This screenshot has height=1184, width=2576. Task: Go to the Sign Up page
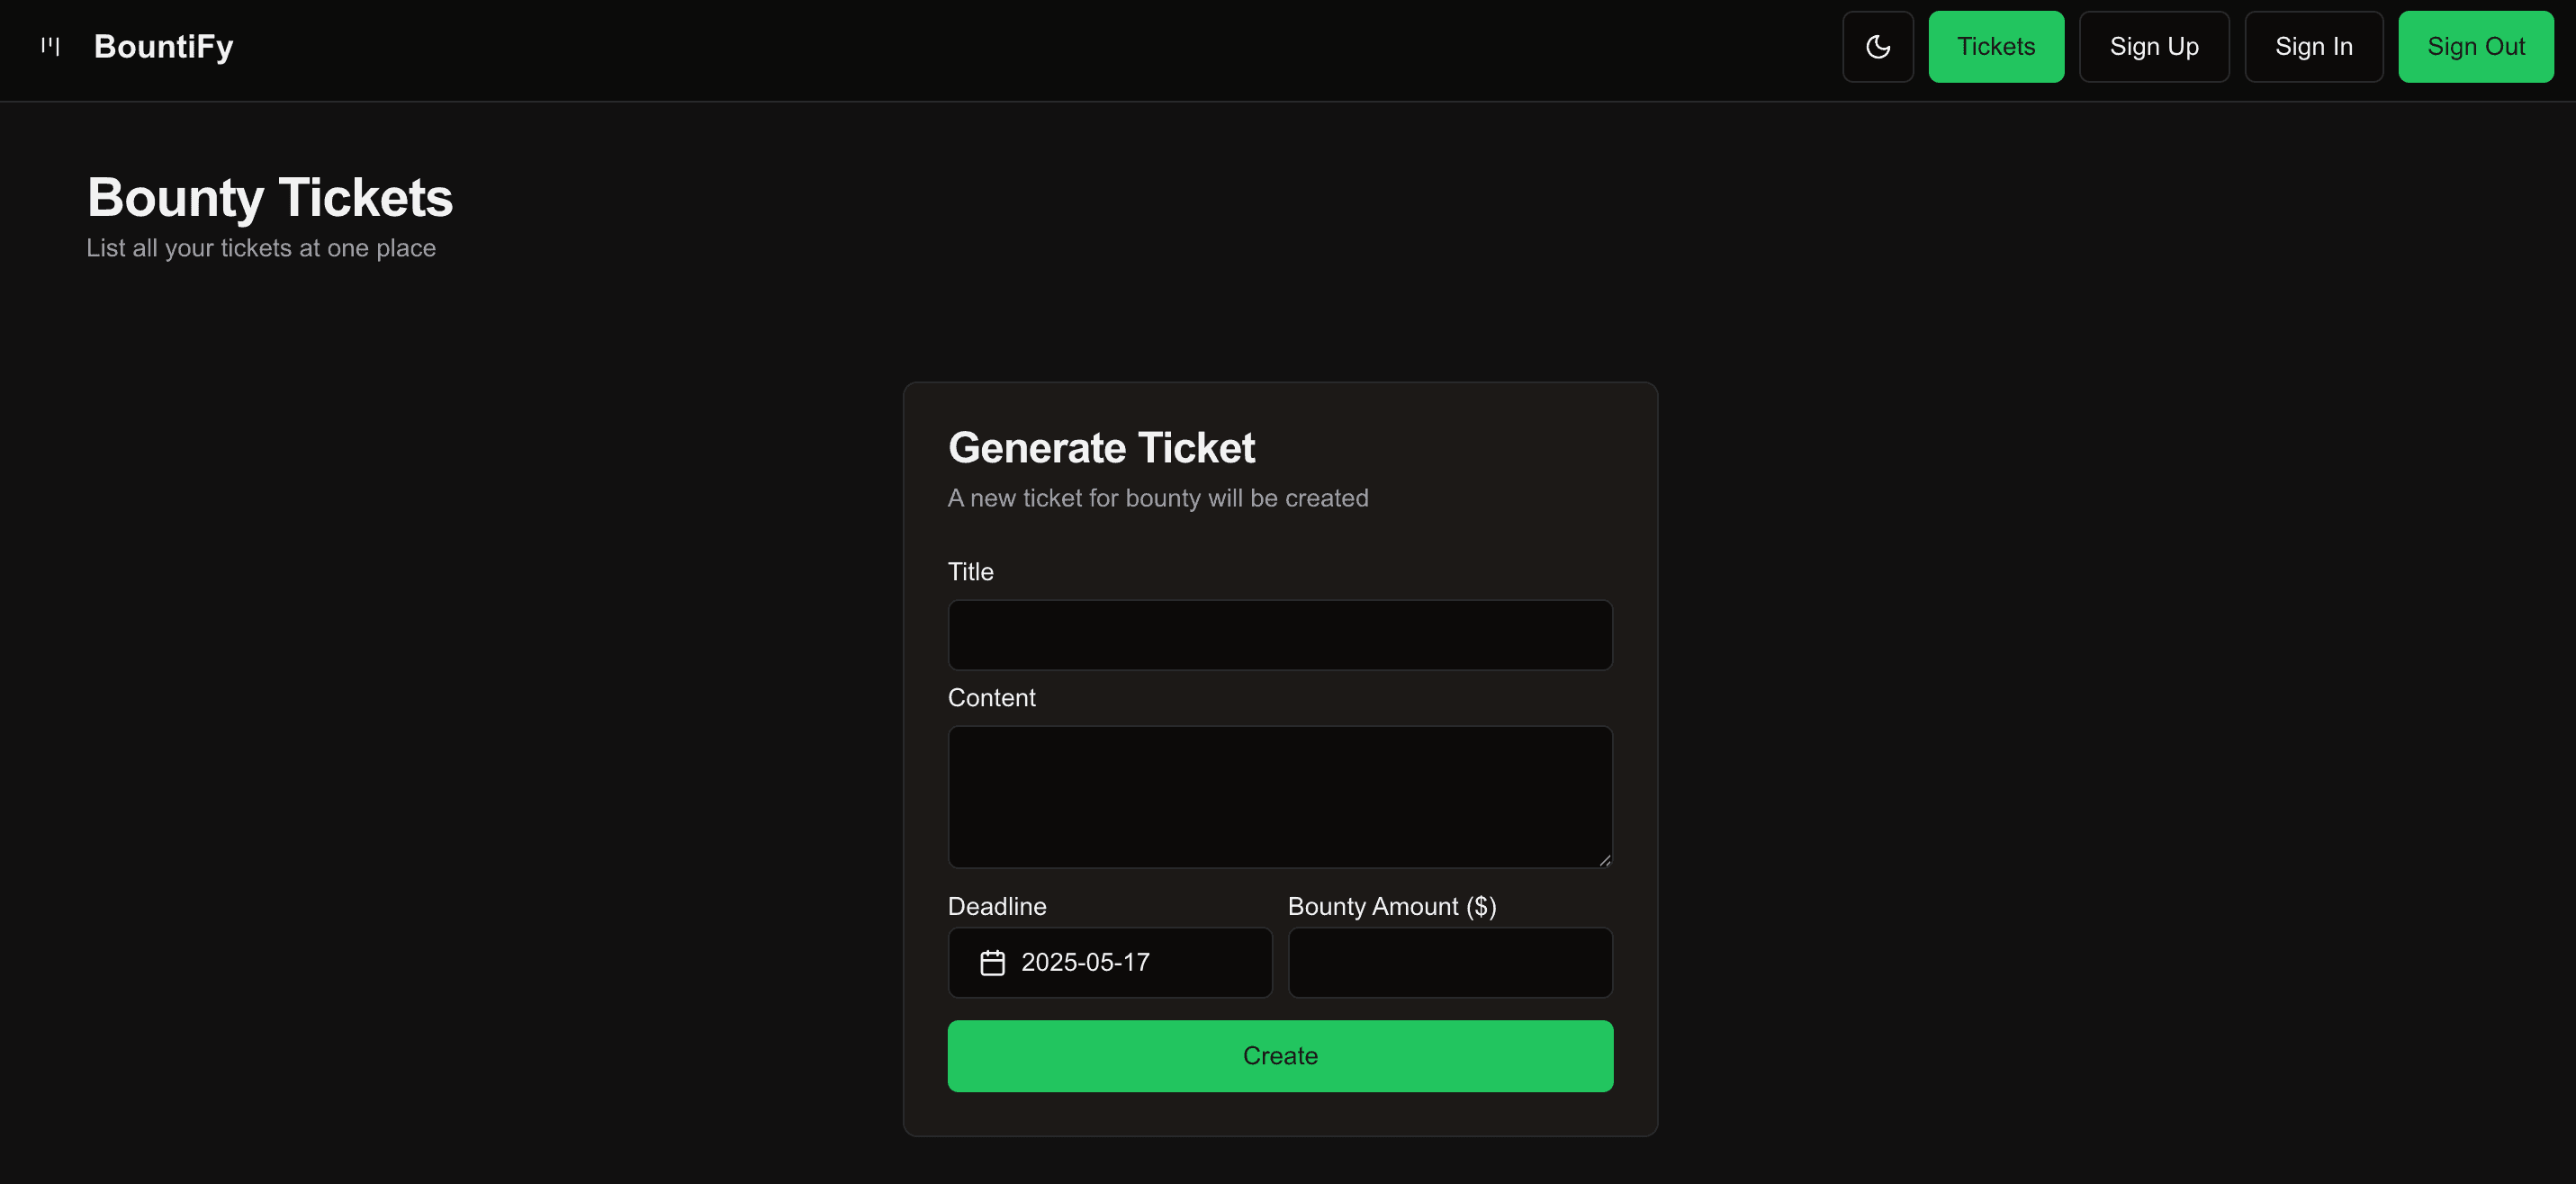[2154, 47]
